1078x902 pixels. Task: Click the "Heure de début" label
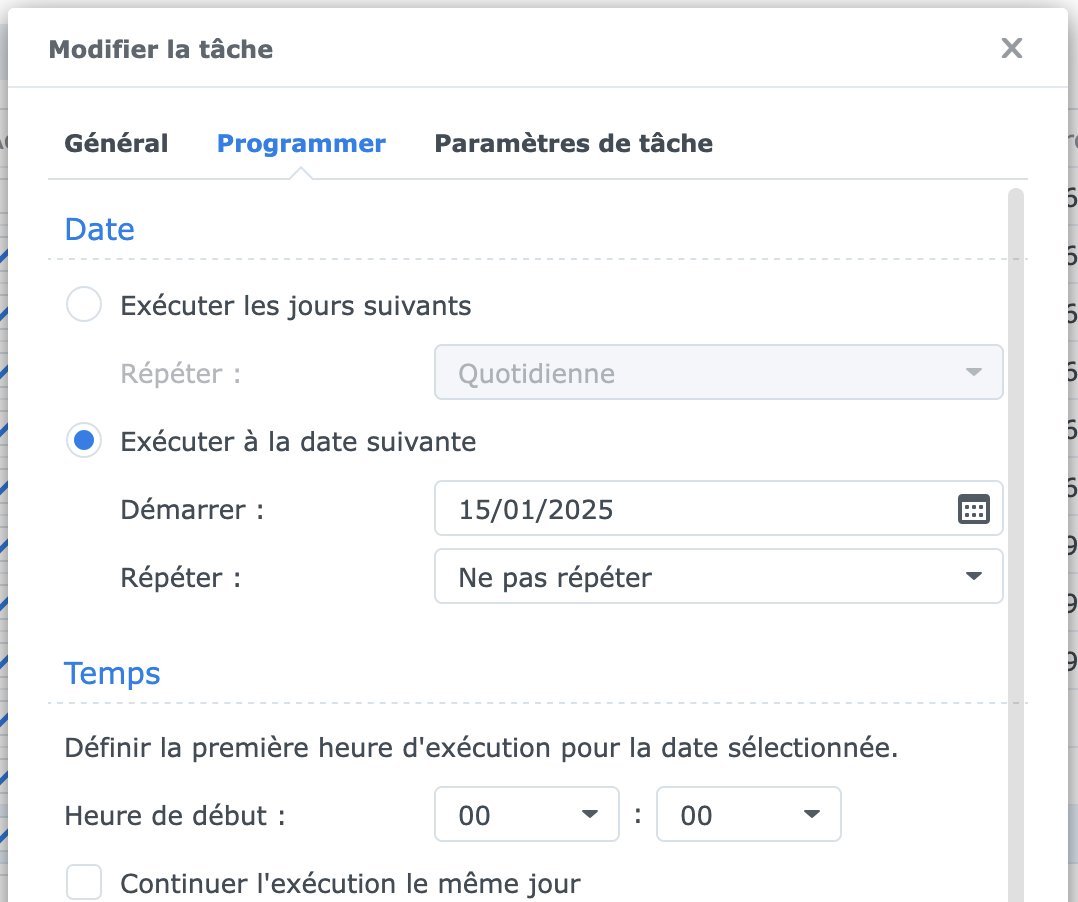[x=175, y=816]
